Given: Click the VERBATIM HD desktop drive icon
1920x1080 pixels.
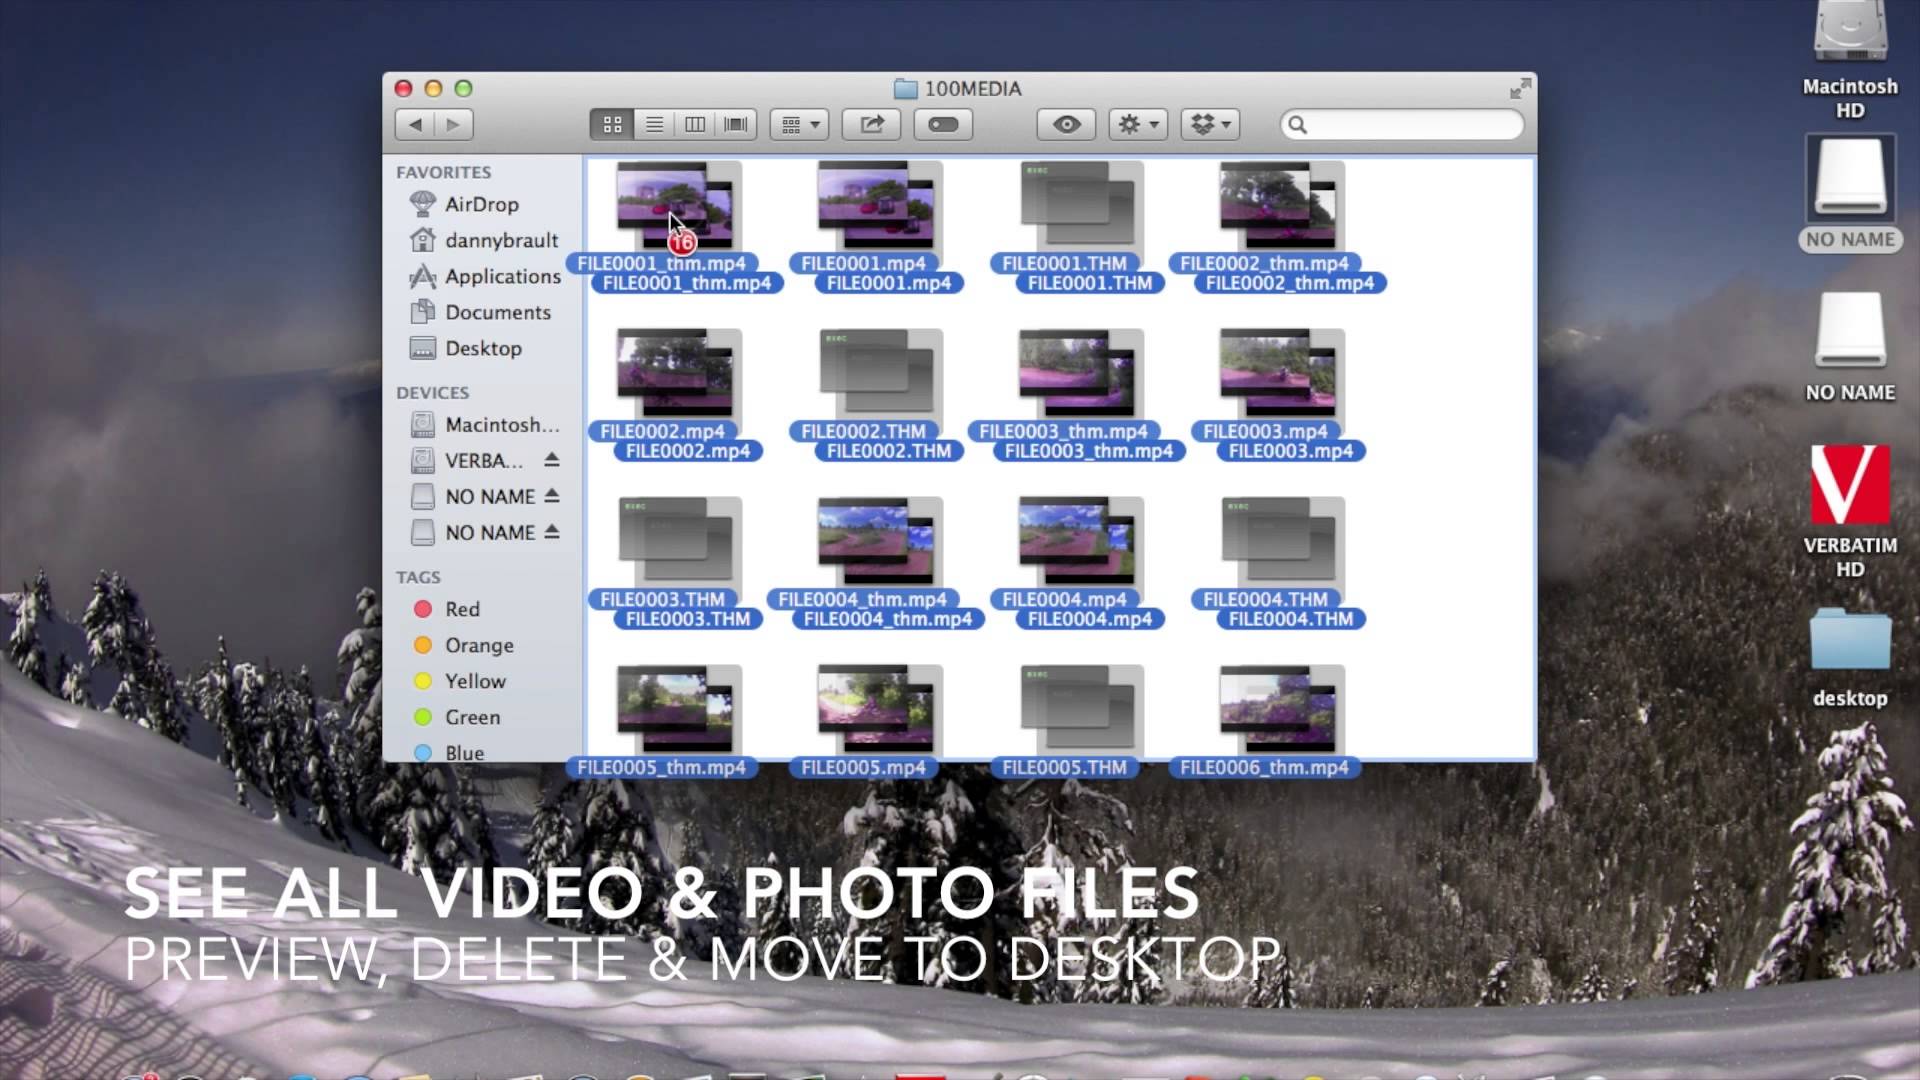Looking at the screenshot, I should point(1849,486).
